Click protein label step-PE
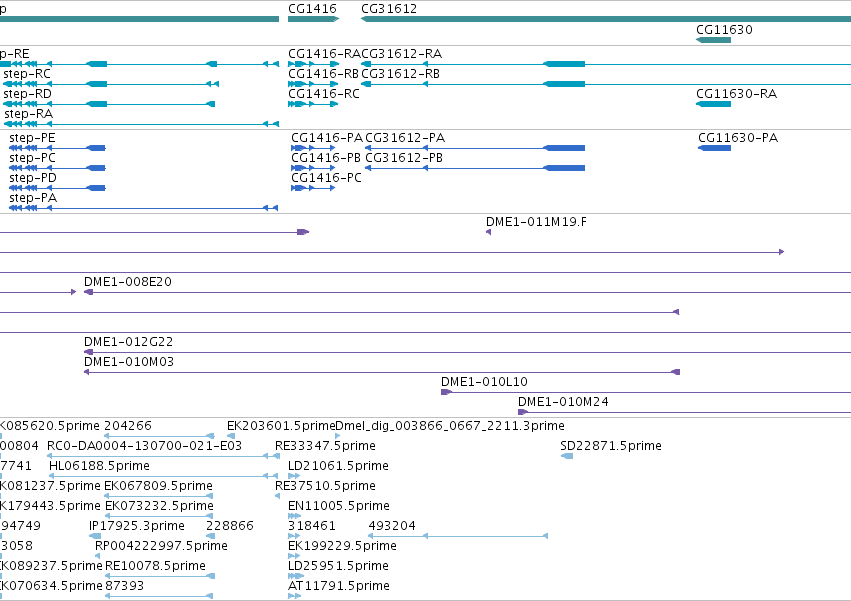851x601 pixels. pos(32,138)
